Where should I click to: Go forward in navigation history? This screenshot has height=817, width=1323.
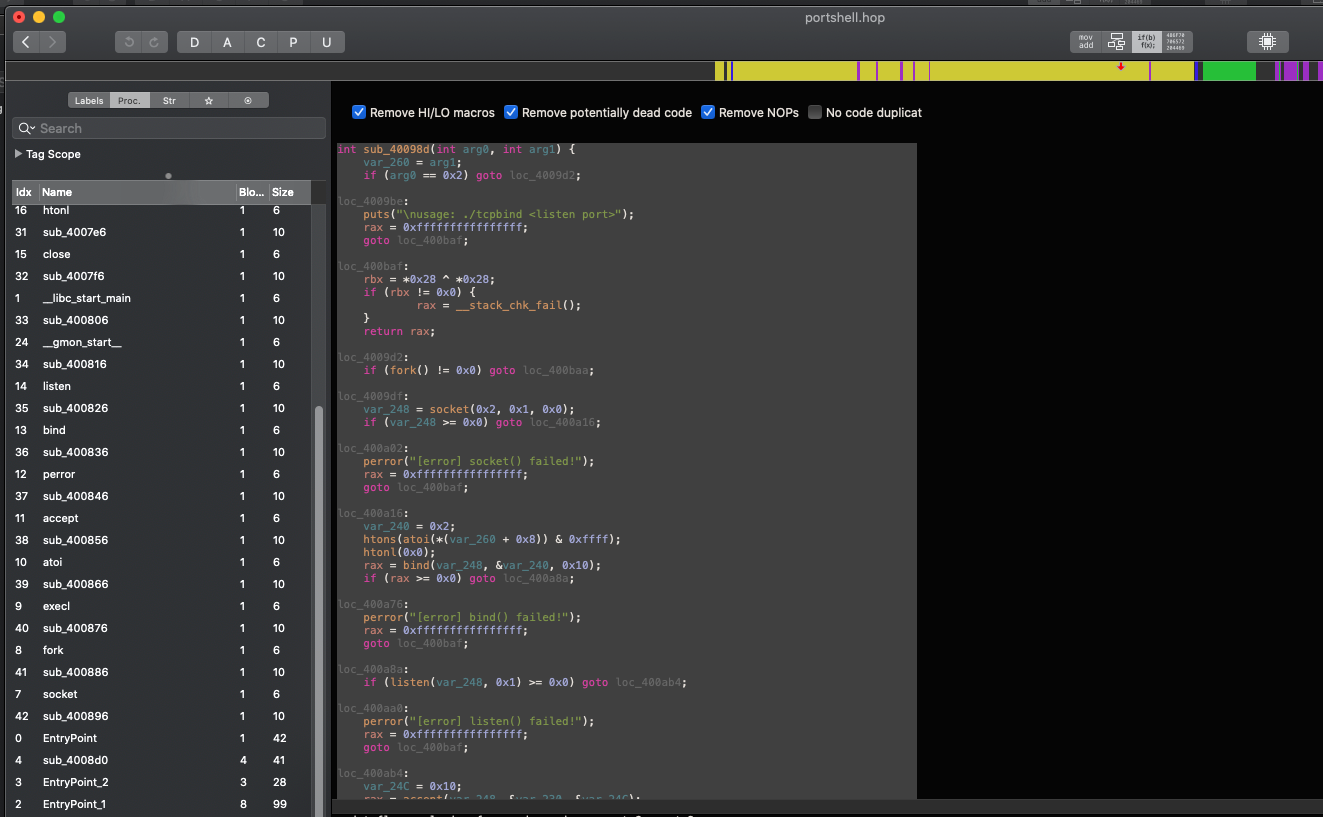53,42
